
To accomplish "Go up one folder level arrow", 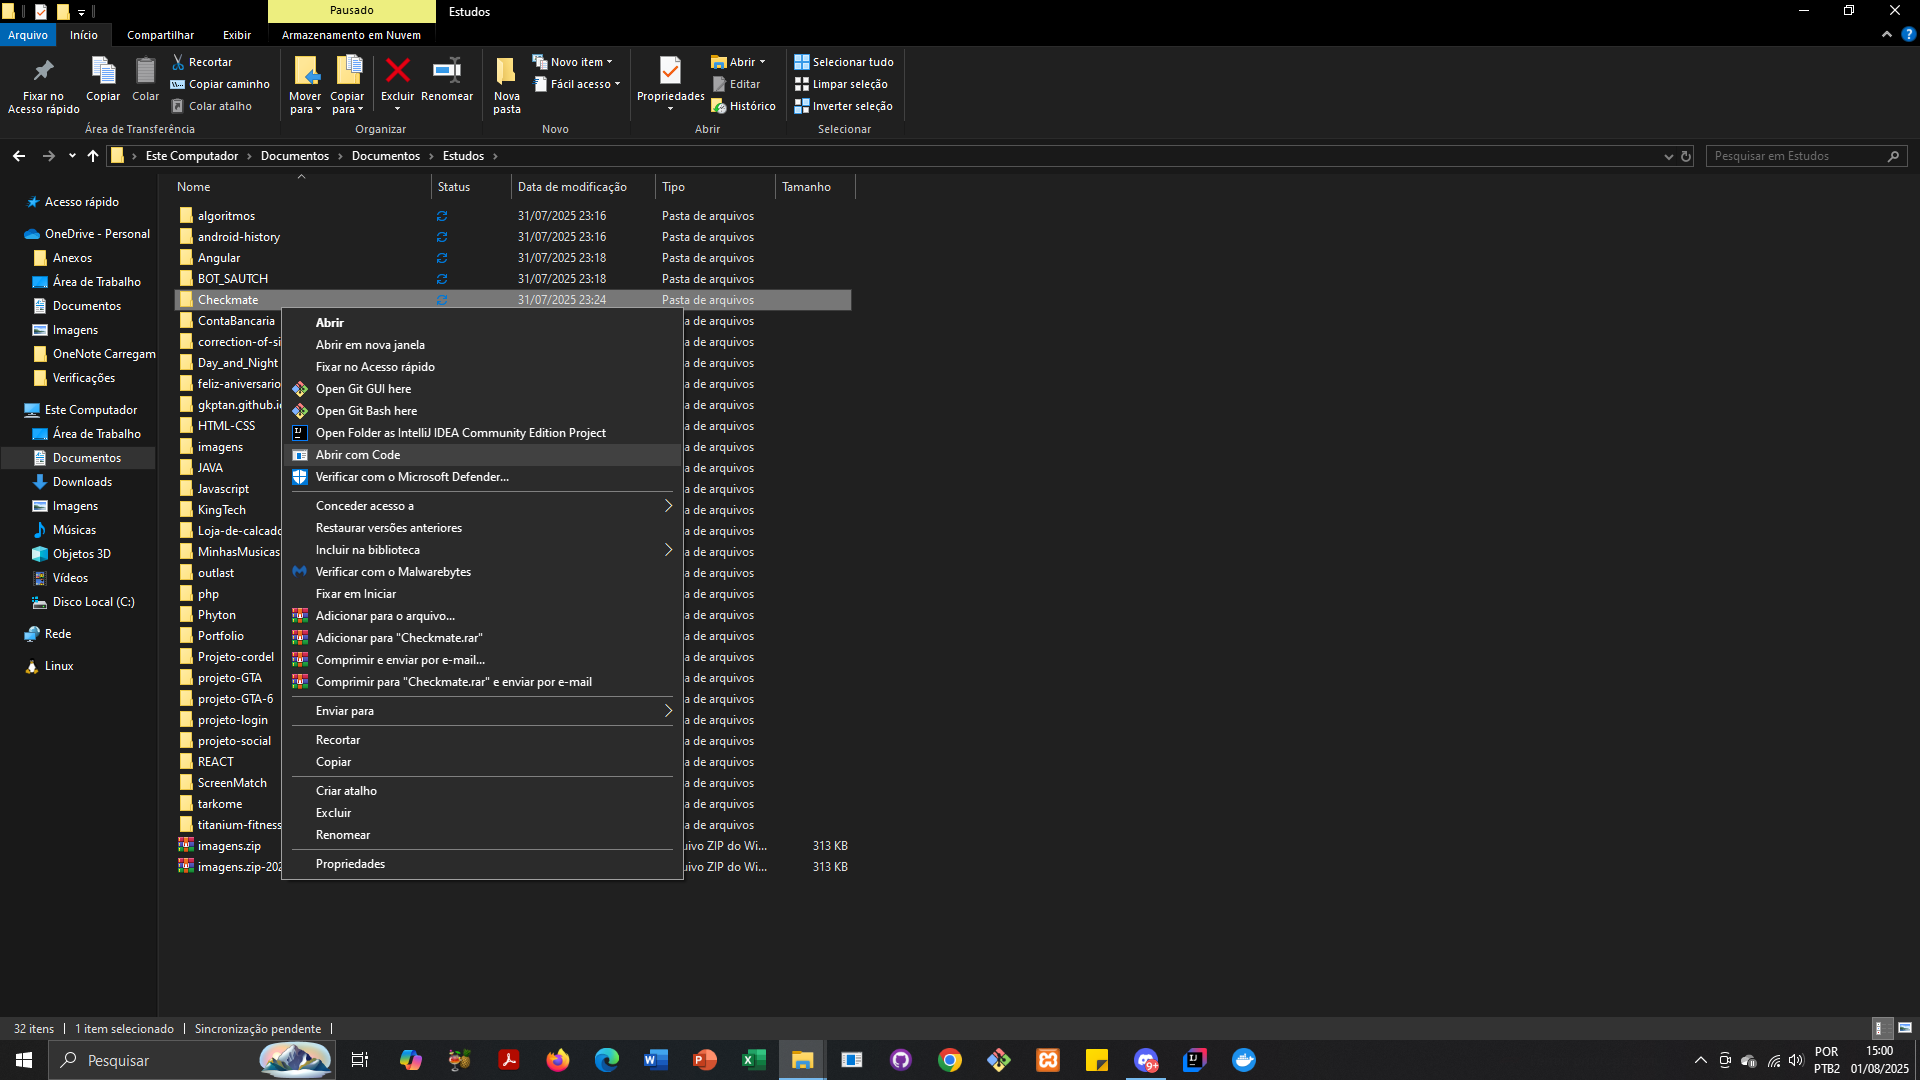I will [93, 156].
